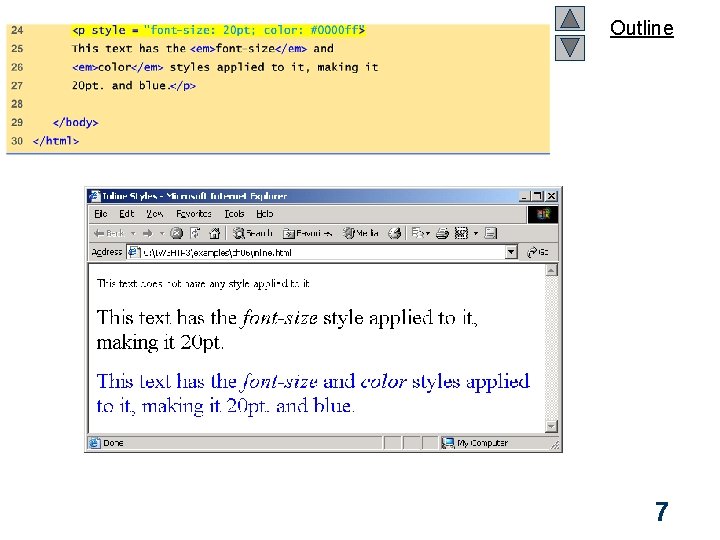This screenshot has width=720, height=540.
Task: Click the Refresh page icon
Action: 195,233
